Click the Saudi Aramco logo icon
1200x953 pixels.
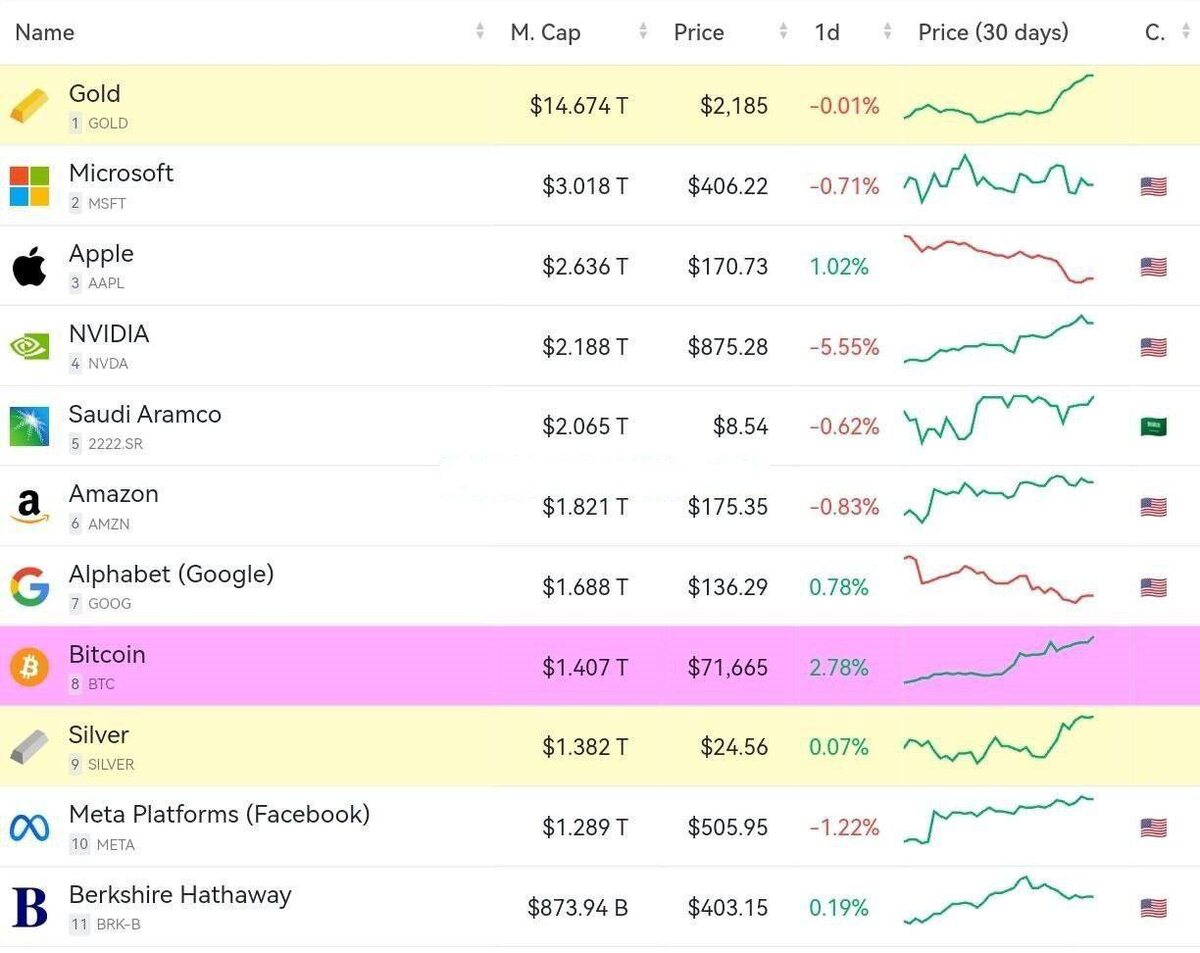click(29, 427)
